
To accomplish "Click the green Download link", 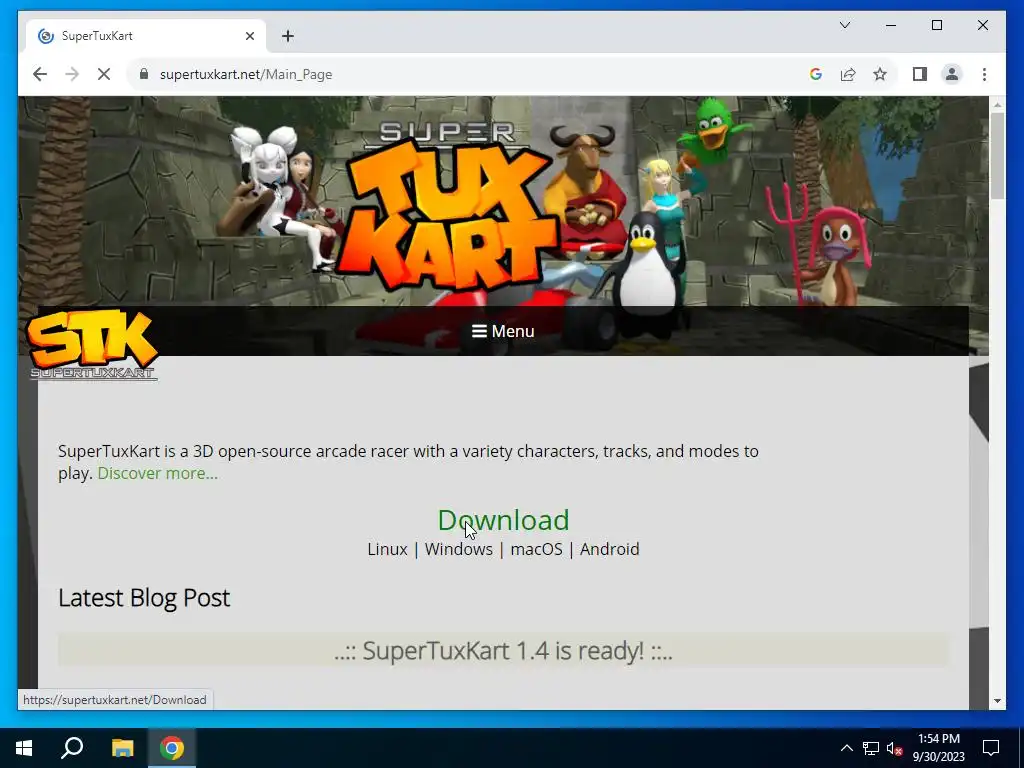I will pyautogui.click(x=503, y=520).
